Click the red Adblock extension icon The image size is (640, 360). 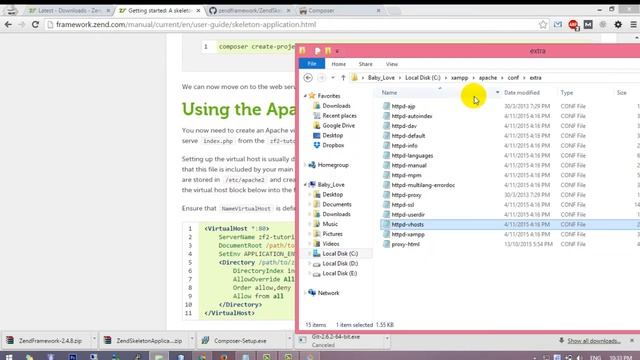[x=573, y=25]
